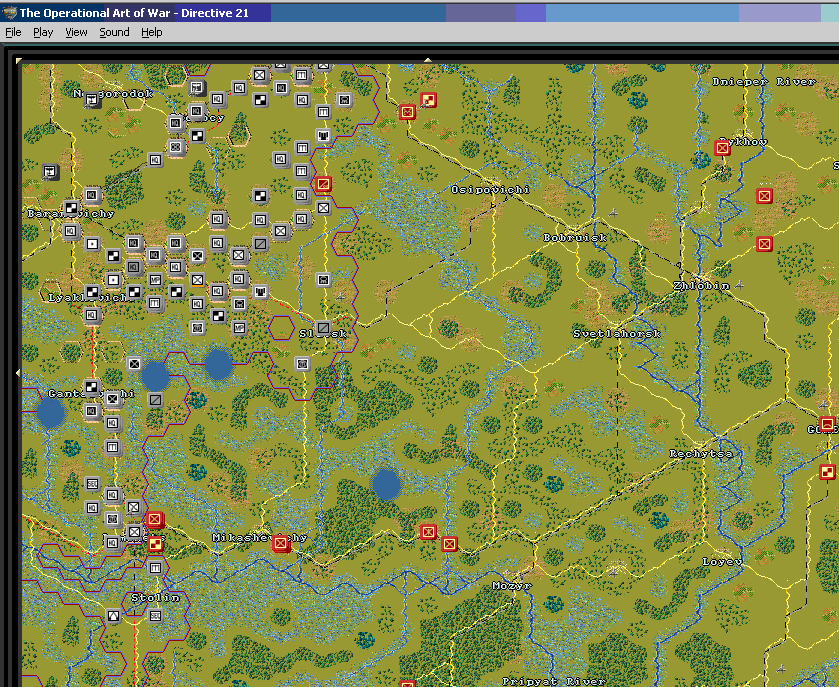Select the gray artillery unit north of Stolin

(155, 568)
